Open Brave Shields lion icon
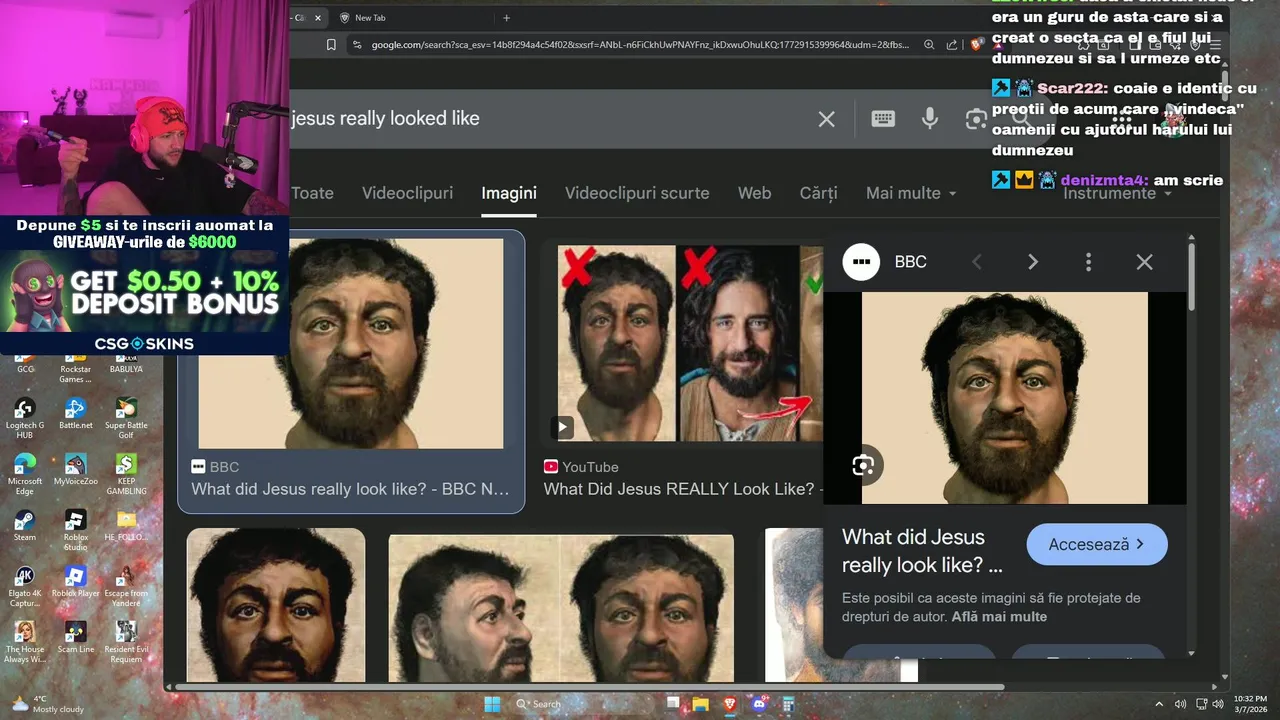Screen dimensions: 1280x720 pos(976,44)
